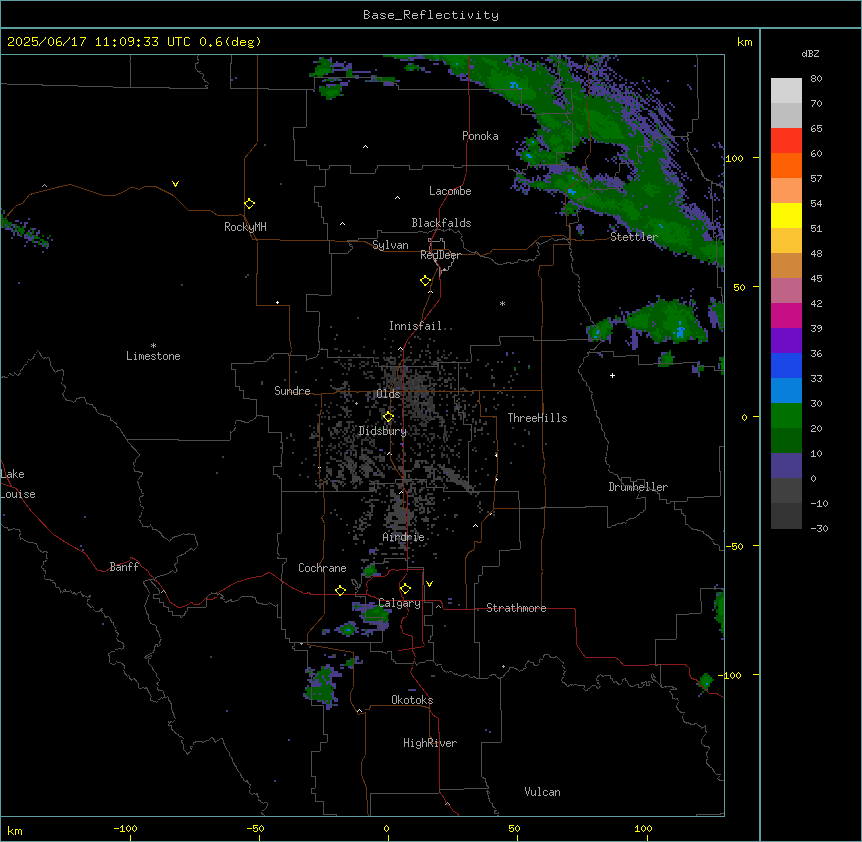Click the Ponoka city label
Image resolution: width=862 pixels, height=842 pixels.
480,136
